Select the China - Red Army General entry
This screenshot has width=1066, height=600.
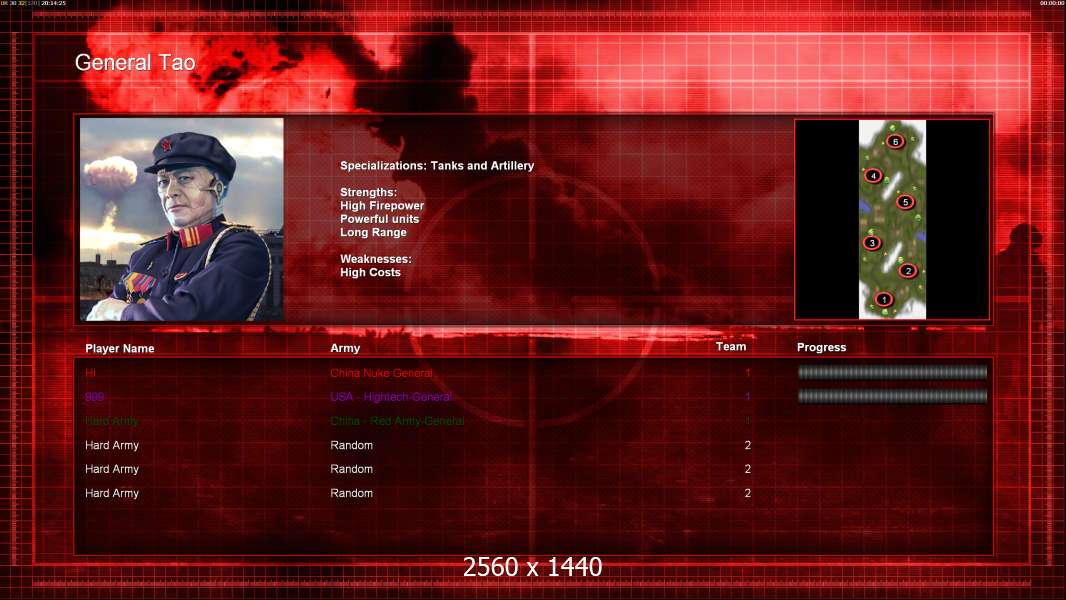coord(397,421)
